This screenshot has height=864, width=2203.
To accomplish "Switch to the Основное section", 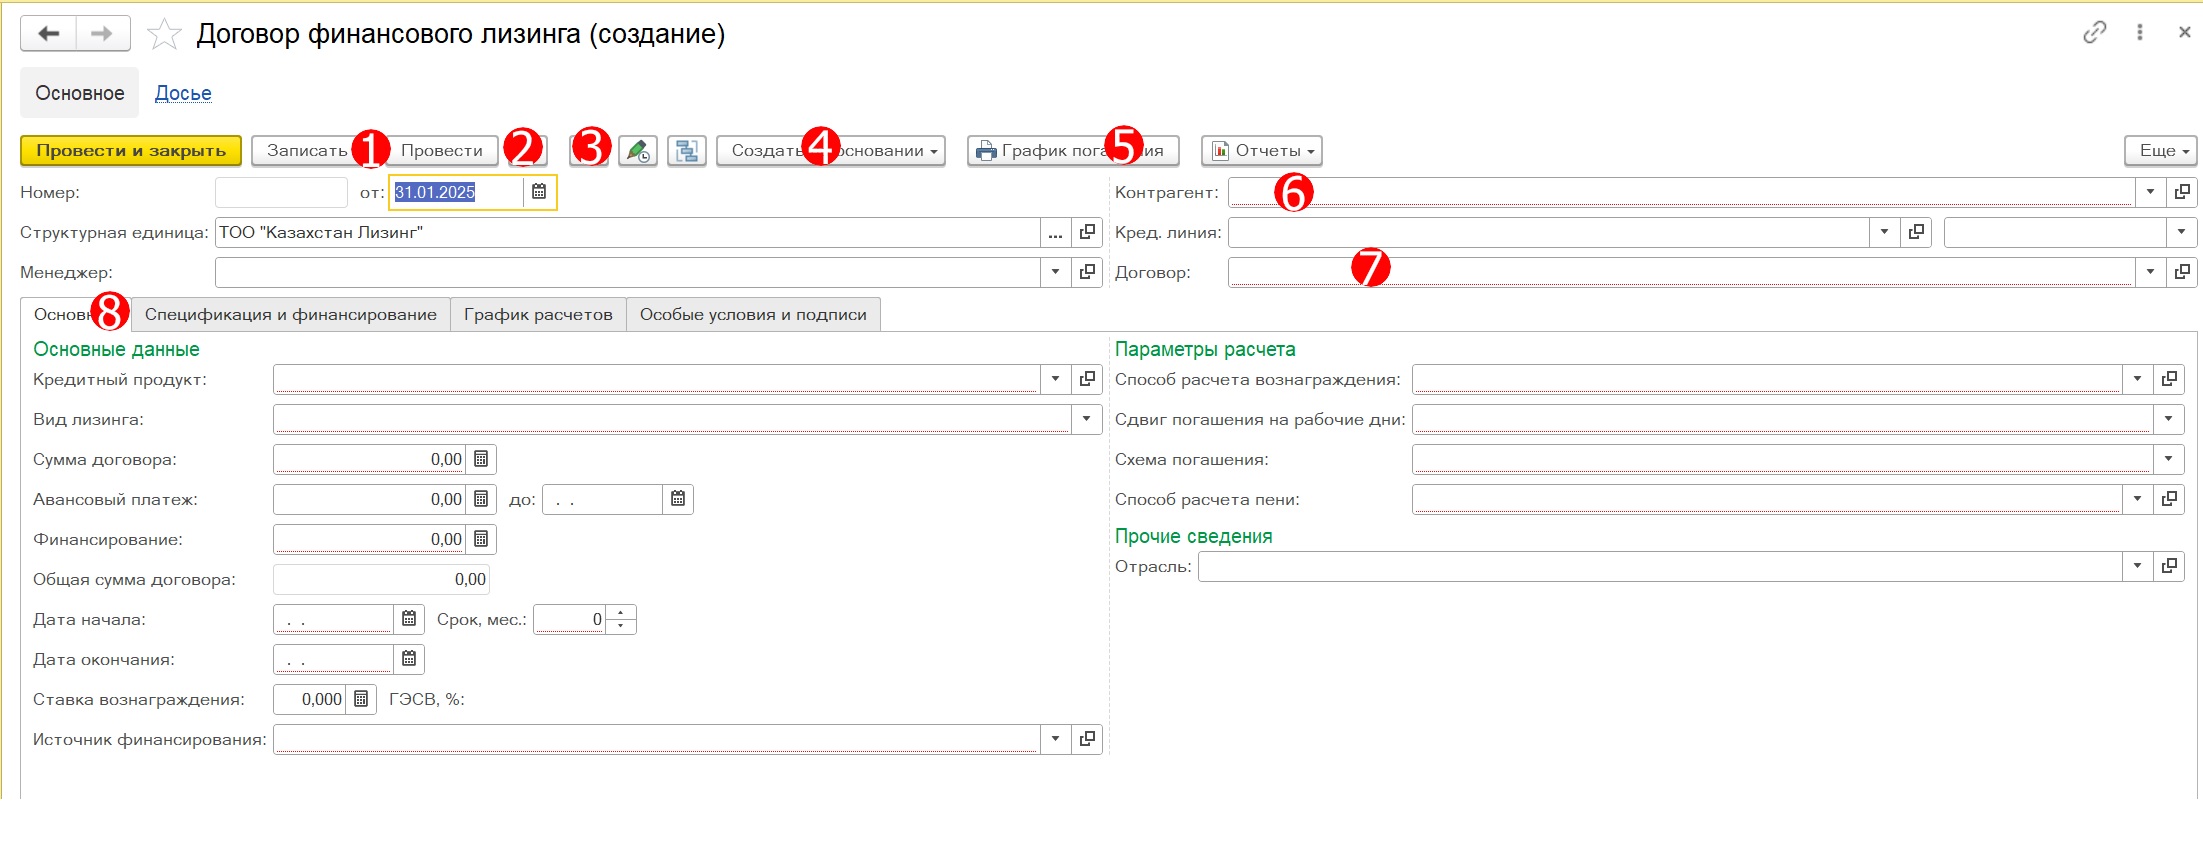I will pos(80,93).
